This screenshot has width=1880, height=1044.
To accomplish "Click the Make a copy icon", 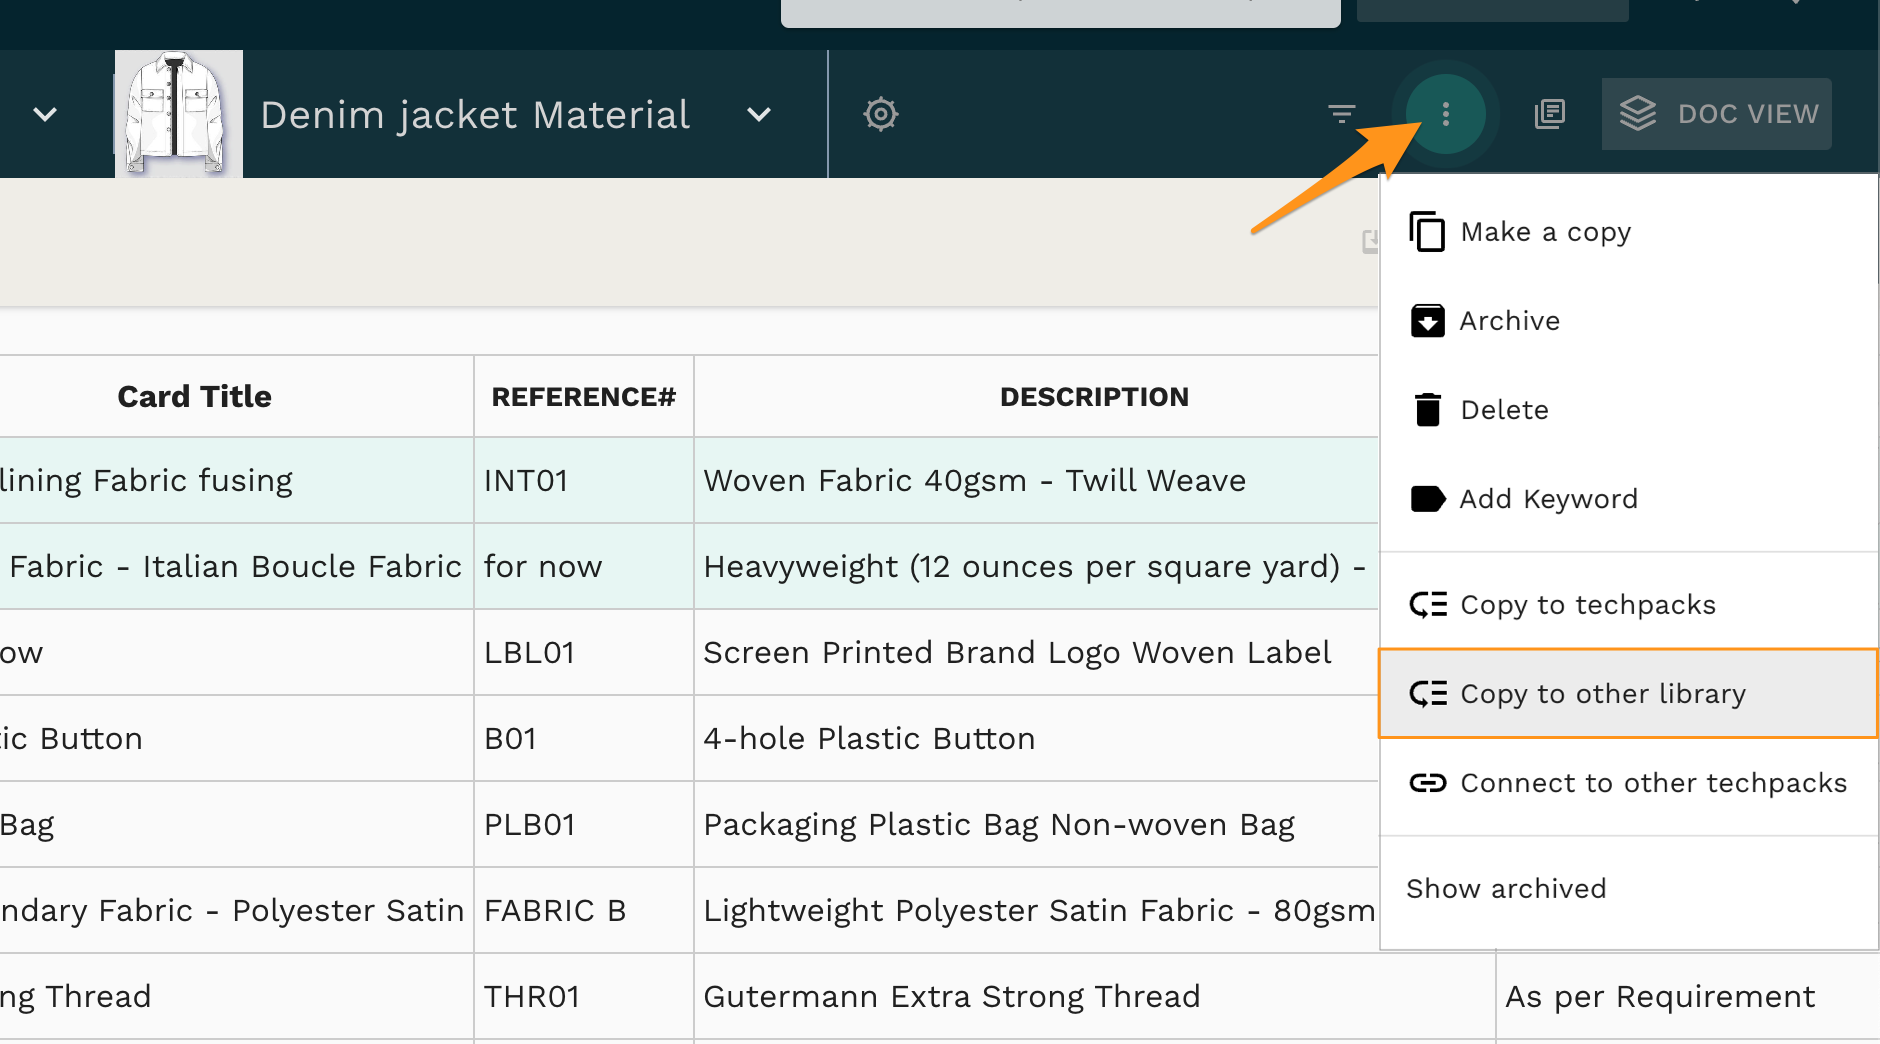I will coord(1427,232).
